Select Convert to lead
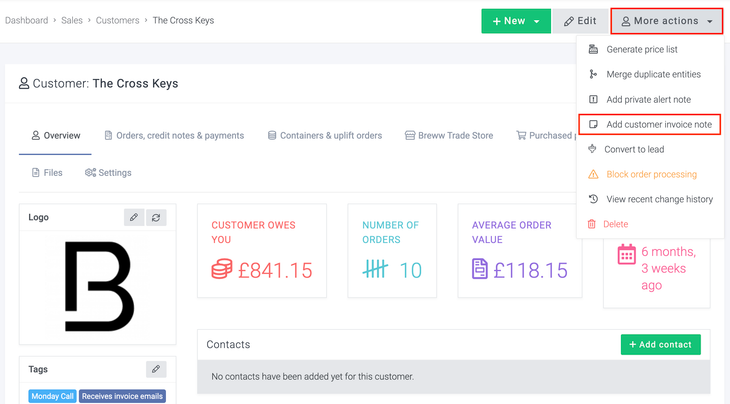Screen dimensions: 730x404 (x=634, y=149)
